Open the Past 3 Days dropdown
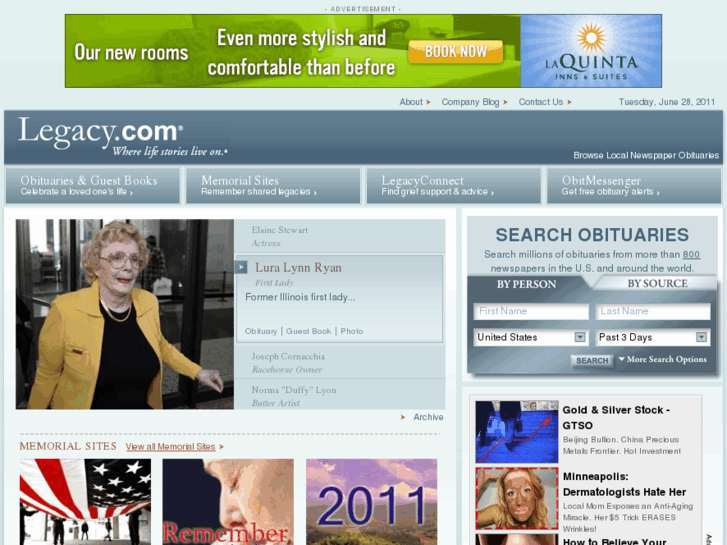The width and height of the screenshot is (727, 545). tap(652, 337)
